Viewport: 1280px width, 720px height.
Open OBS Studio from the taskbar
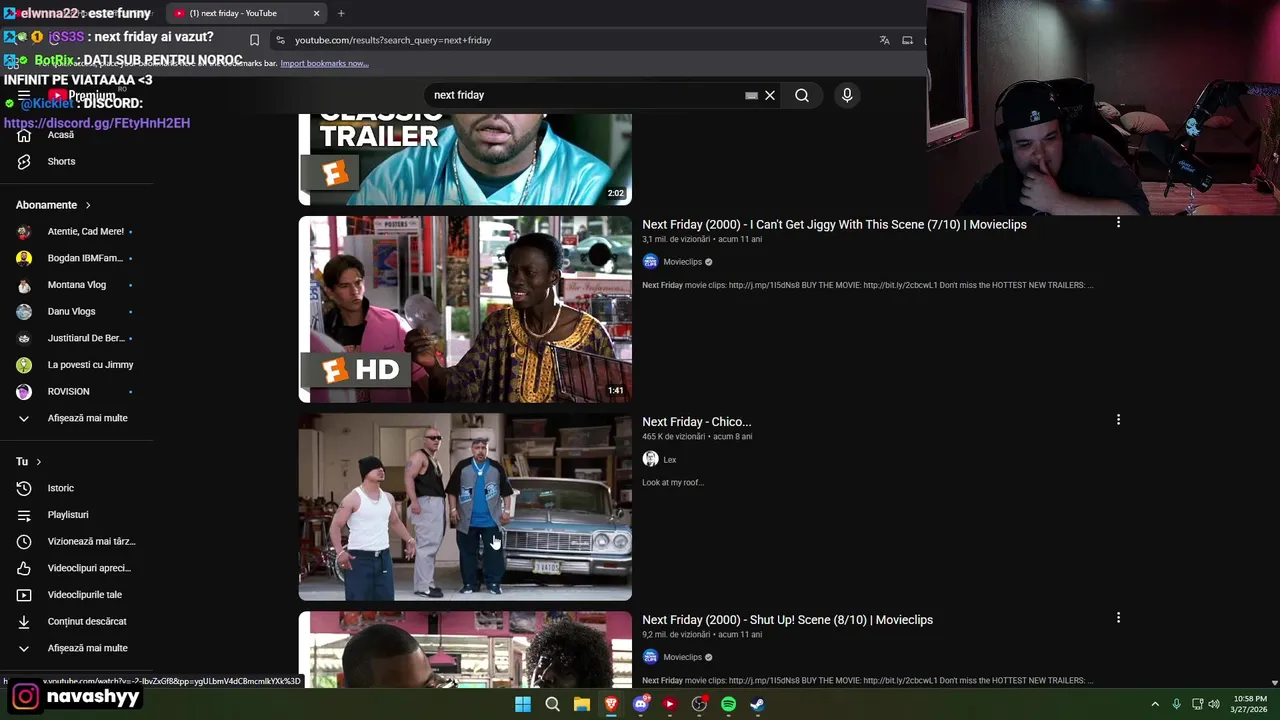699,704
